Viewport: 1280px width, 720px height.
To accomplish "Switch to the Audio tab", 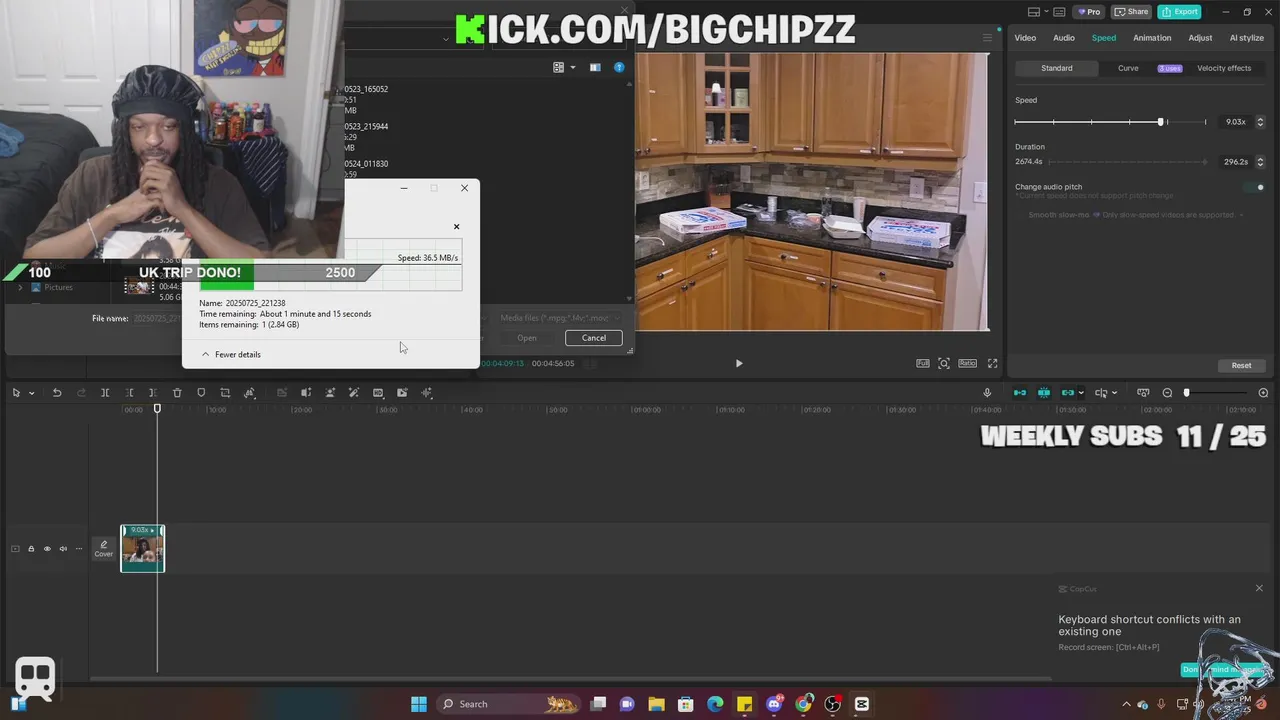I will 1064,38.
